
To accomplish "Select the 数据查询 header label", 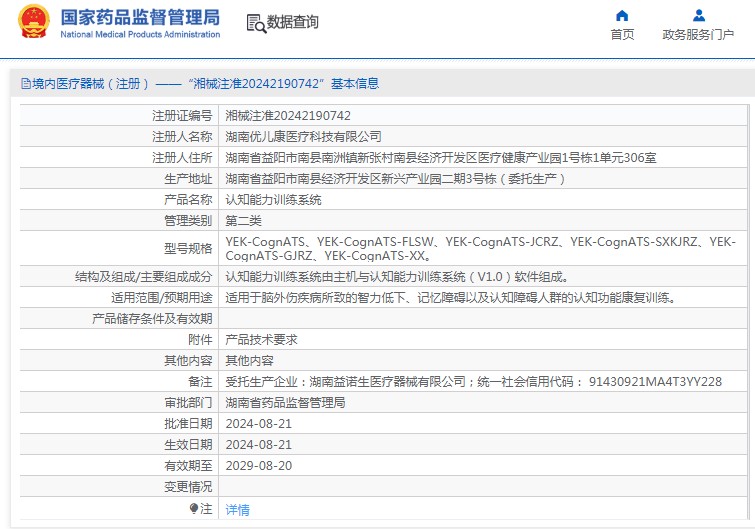I will tap(293, 22).
